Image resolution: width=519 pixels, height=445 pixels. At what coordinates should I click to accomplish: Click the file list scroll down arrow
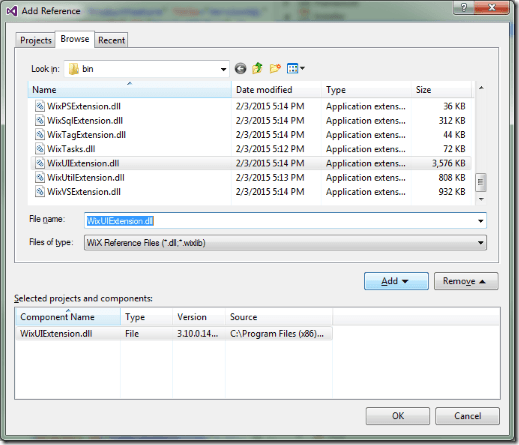coord(481,199)
